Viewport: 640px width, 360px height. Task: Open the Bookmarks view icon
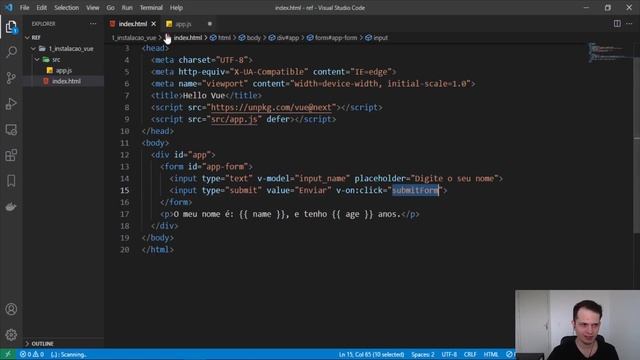coord(11,181)
